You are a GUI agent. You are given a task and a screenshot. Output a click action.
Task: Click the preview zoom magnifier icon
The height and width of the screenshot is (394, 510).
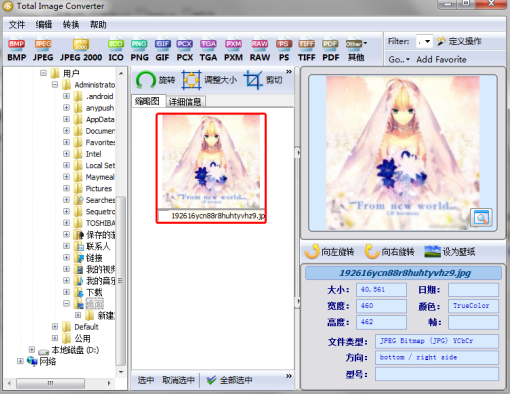pyautogui.click(x=481, y=218)
